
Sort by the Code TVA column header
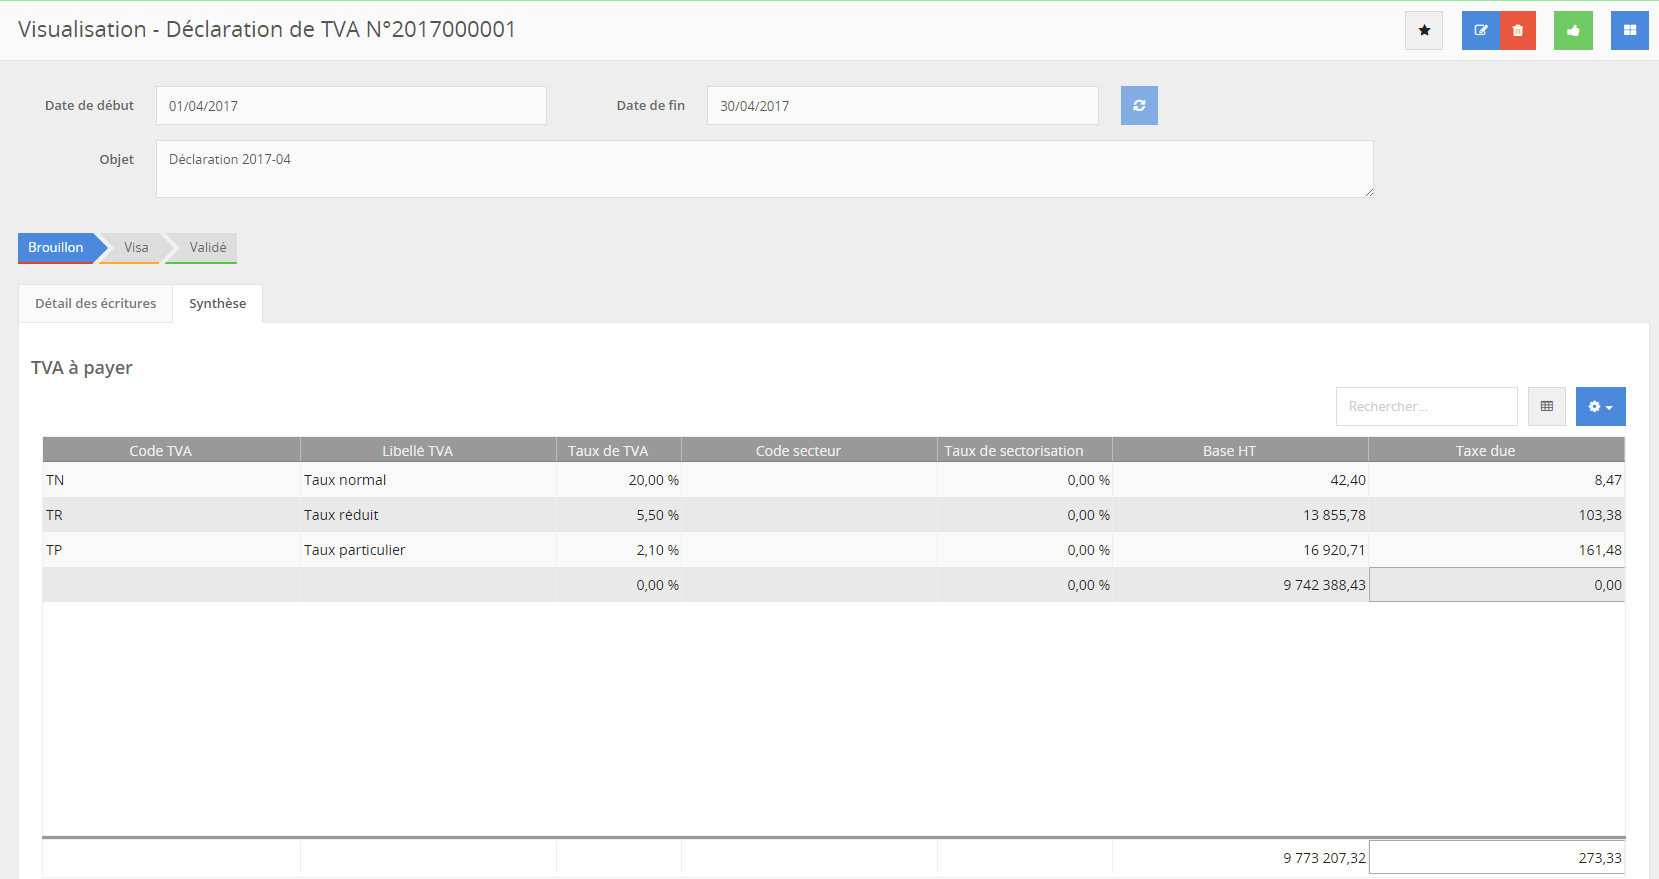(x=160, y=451)
